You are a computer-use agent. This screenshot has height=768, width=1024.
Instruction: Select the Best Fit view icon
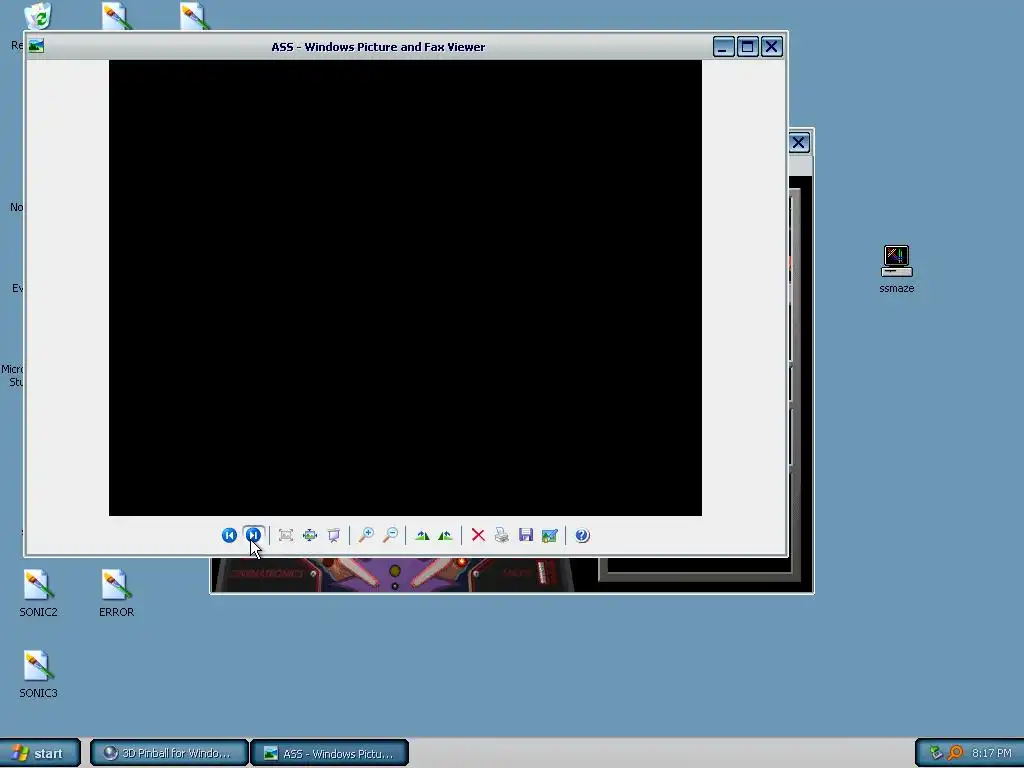285,536
